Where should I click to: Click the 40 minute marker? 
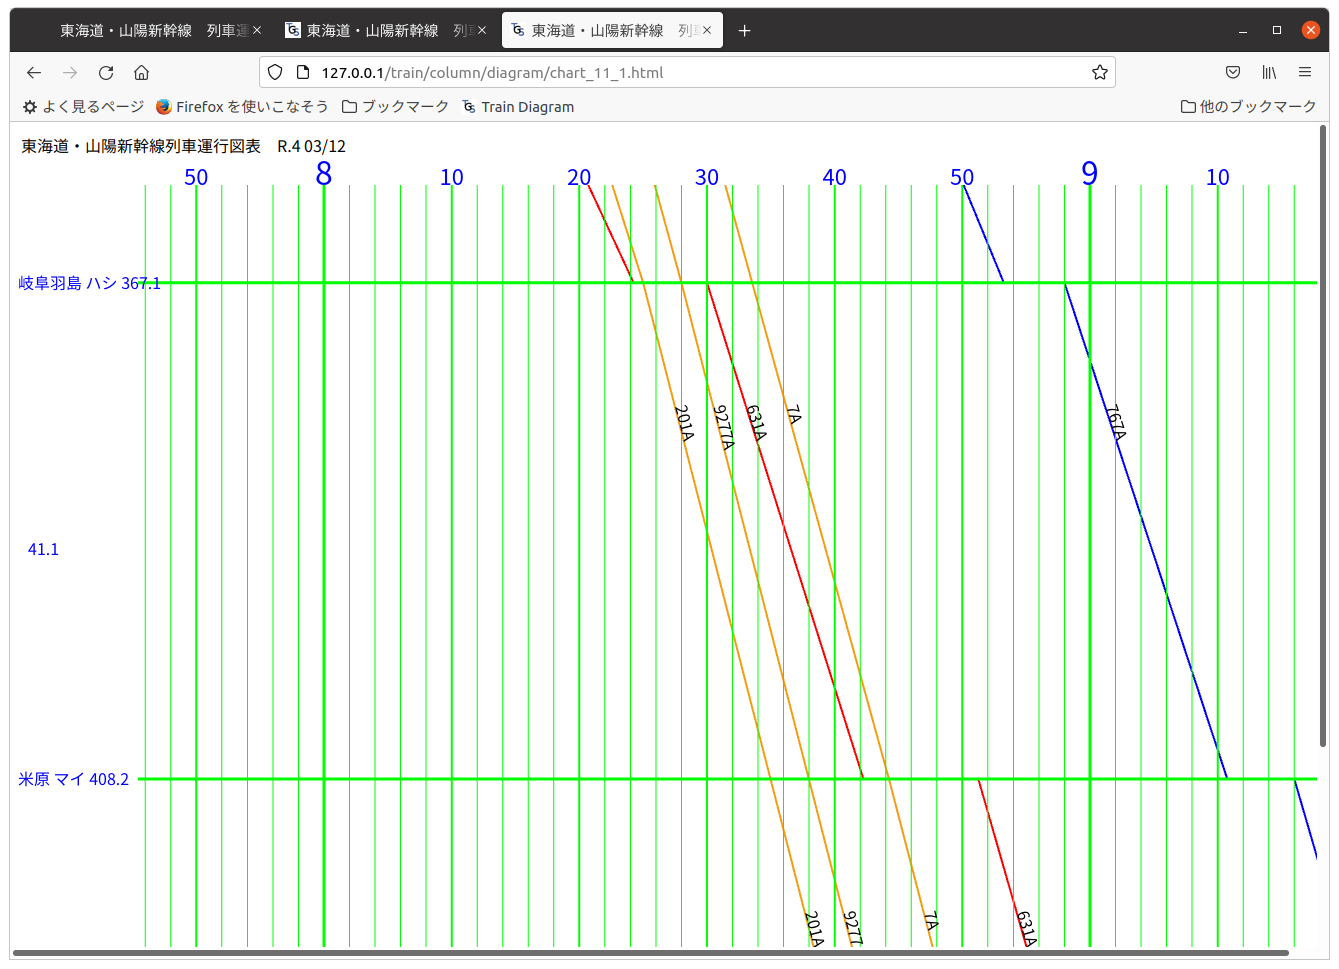click(x=834, y=177)
